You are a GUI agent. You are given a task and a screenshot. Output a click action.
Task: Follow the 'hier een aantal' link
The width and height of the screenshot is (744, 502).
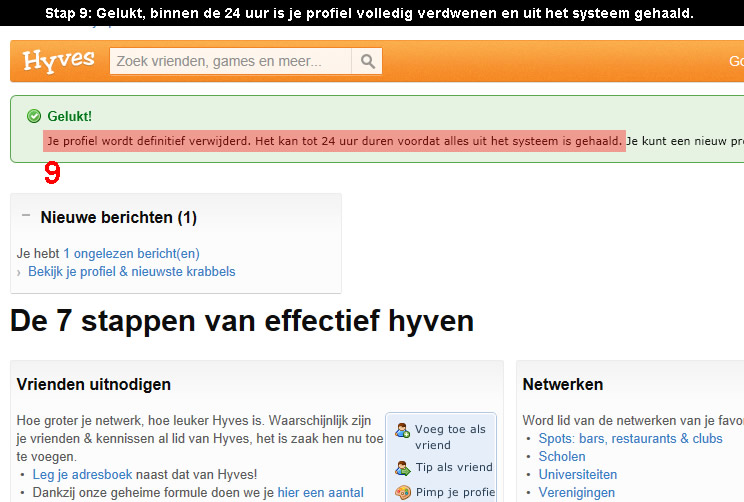coord(320,493)
